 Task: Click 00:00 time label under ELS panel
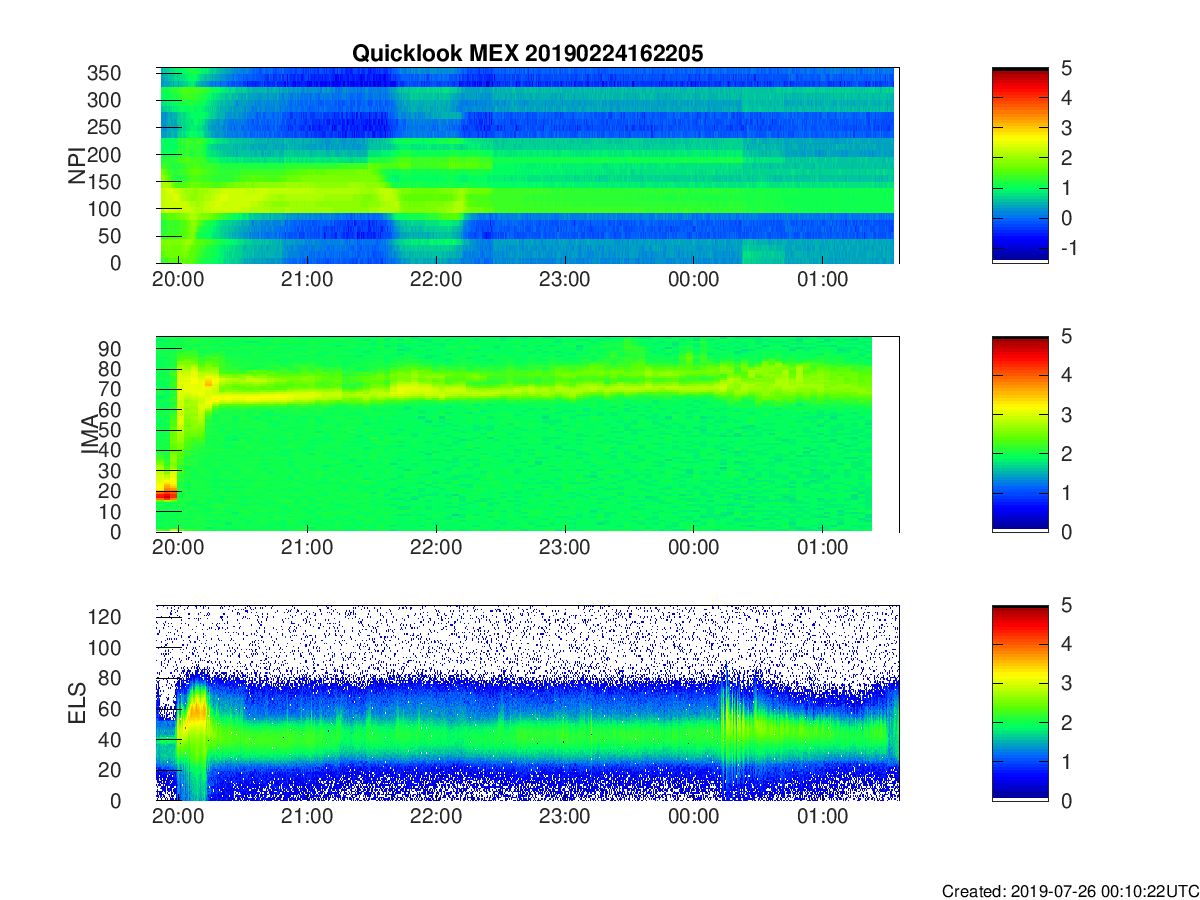694,817
